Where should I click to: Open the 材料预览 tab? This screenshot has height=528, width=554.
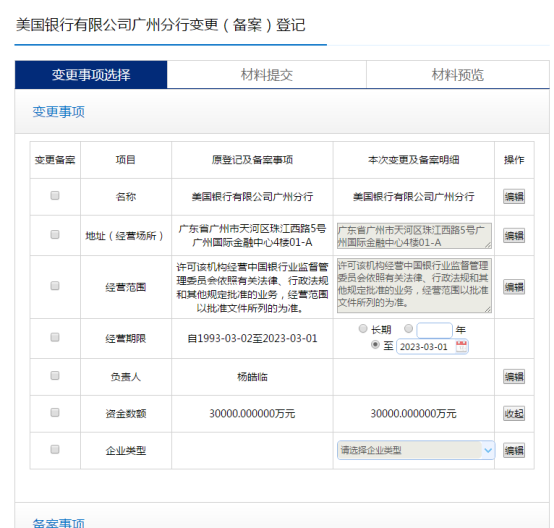coord(458,75)
